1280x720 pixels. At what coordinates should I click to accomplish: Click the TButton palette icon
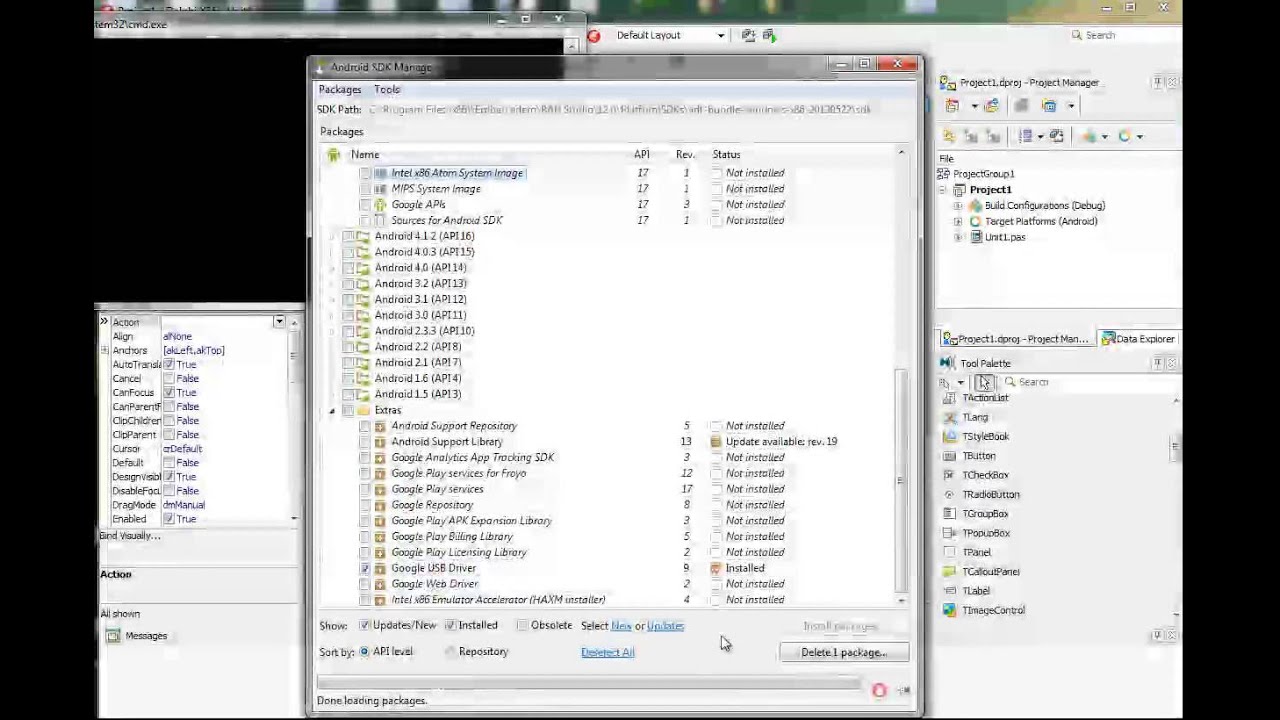[949, 456]
